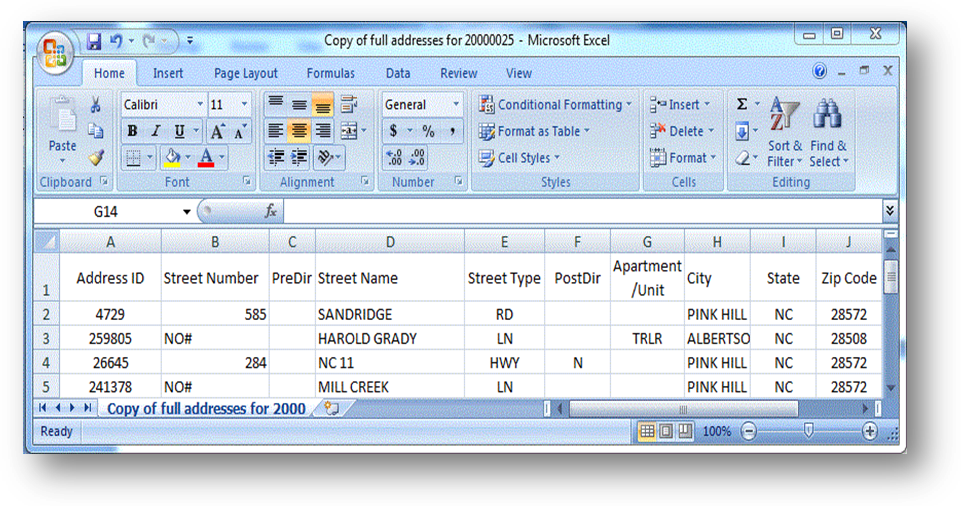Decrease decimal places
Viewport: 961px width, 506px height.
(417, 157)
